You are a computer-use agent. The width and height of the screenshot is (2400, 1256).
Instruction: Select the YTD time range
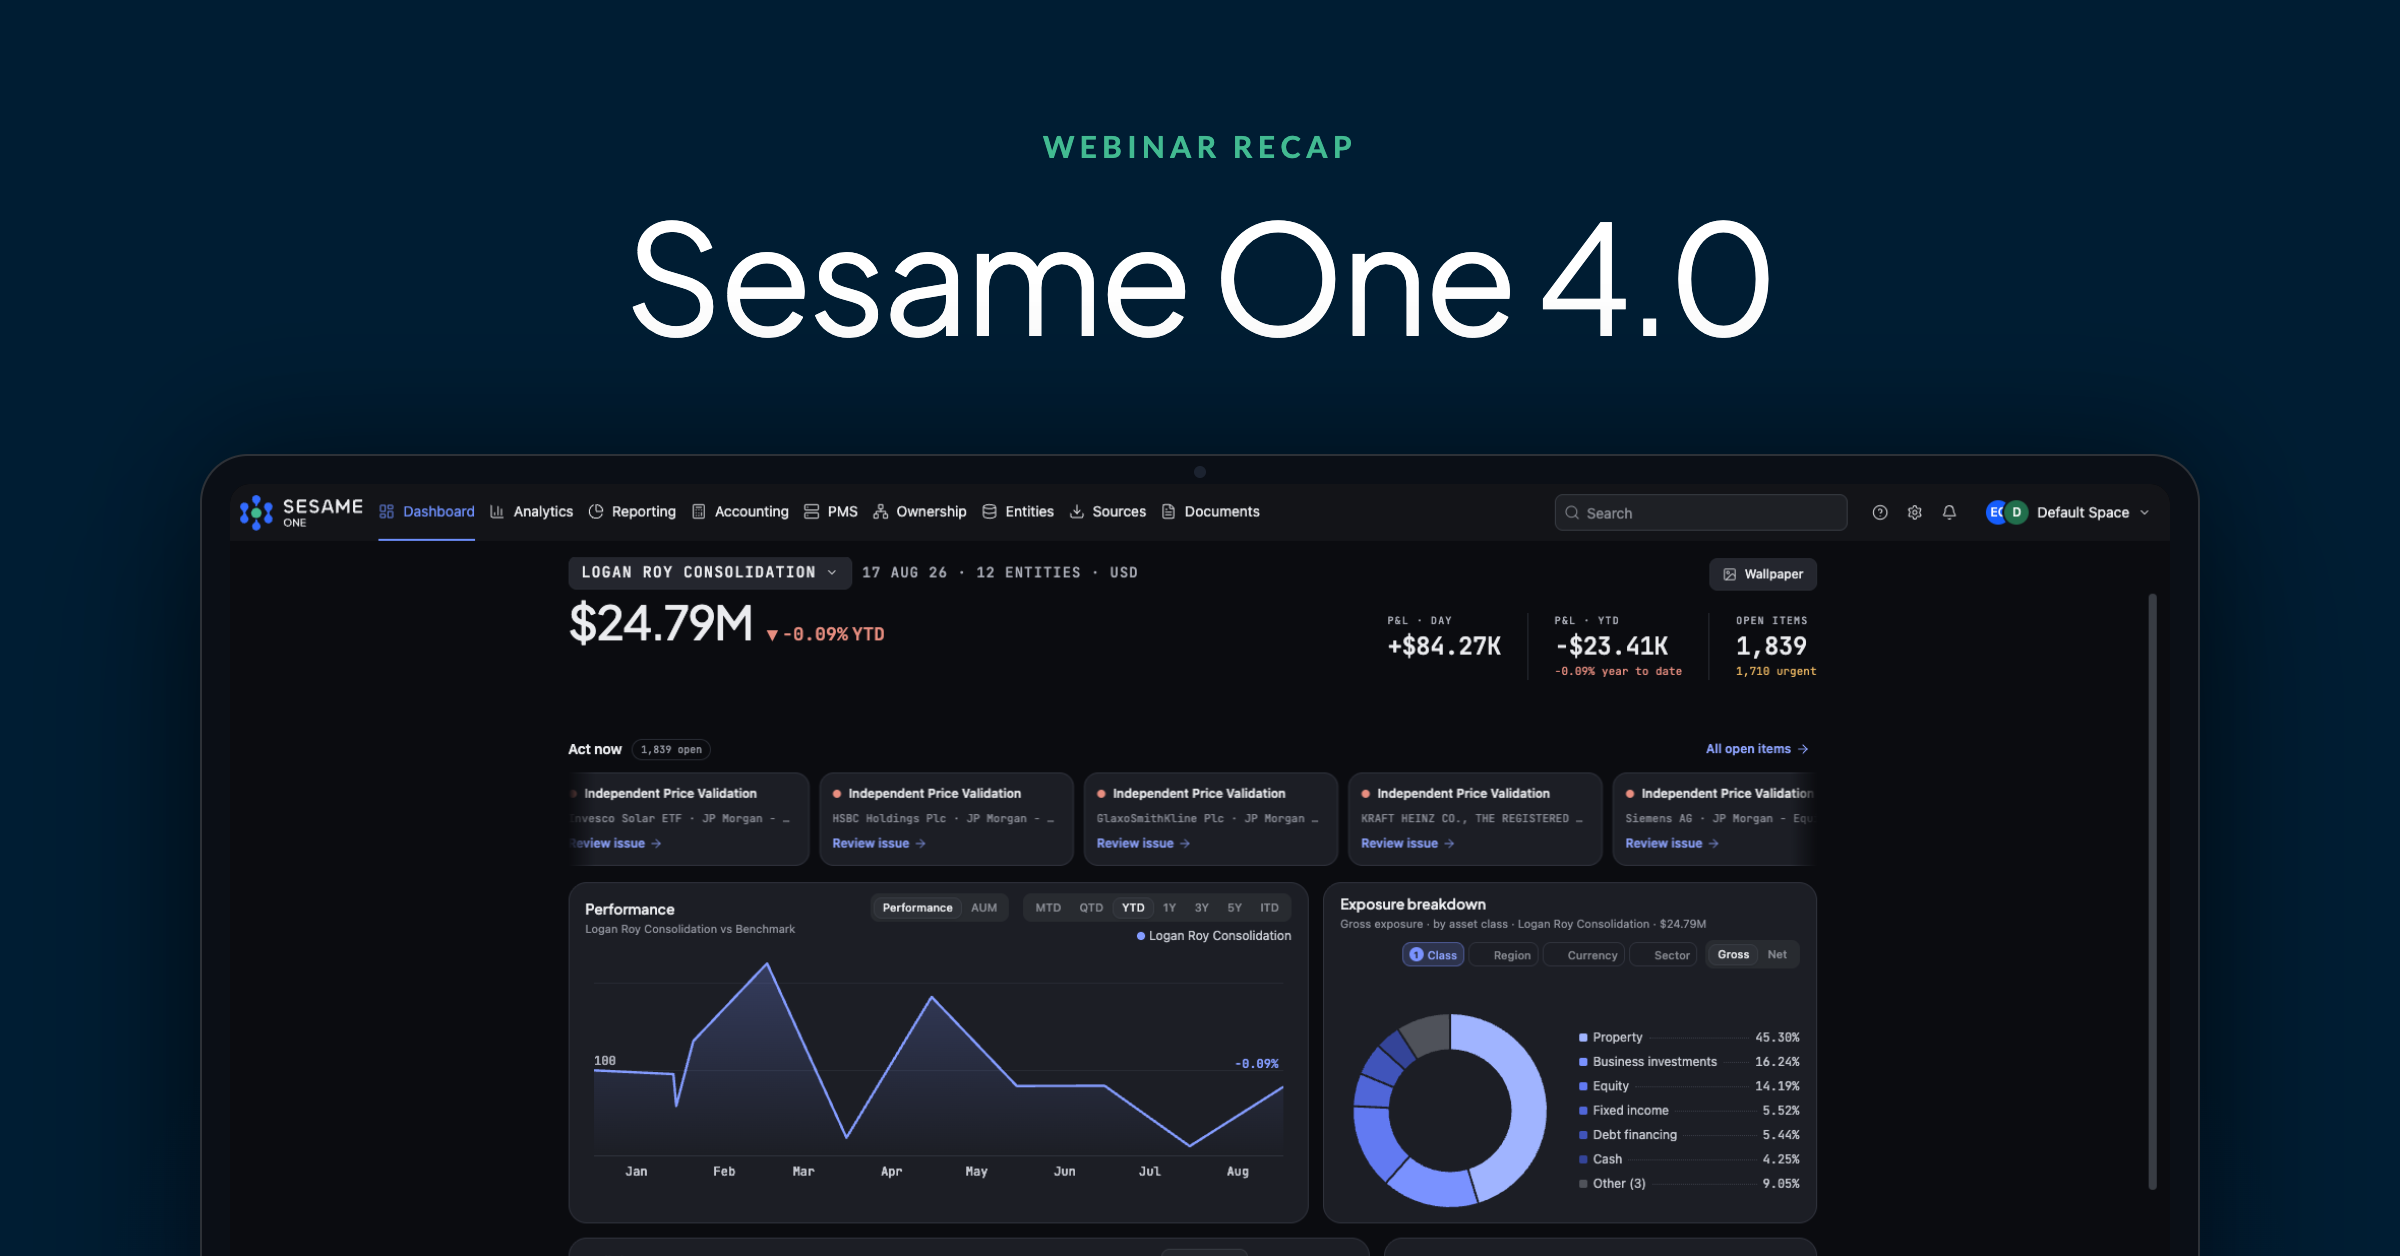click(1133, 908)
